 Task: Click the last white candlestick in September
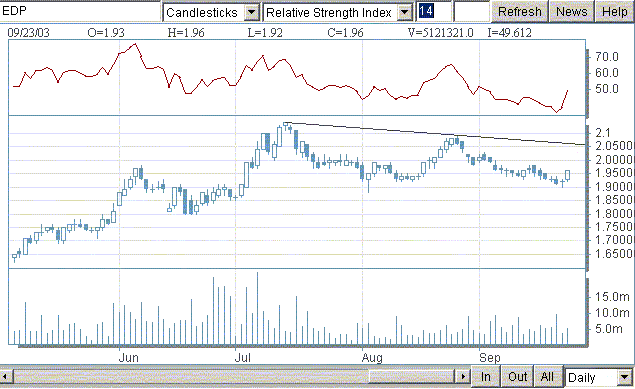[x=568, y=175]
